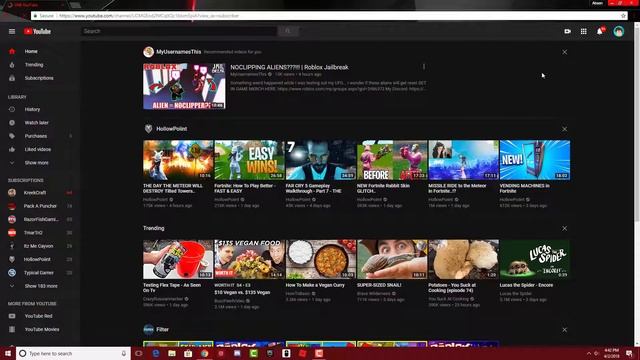Screen dimensions: 640x360
Task: Open the YouTube apps grid icon
Action: click(x=584, y=31)
